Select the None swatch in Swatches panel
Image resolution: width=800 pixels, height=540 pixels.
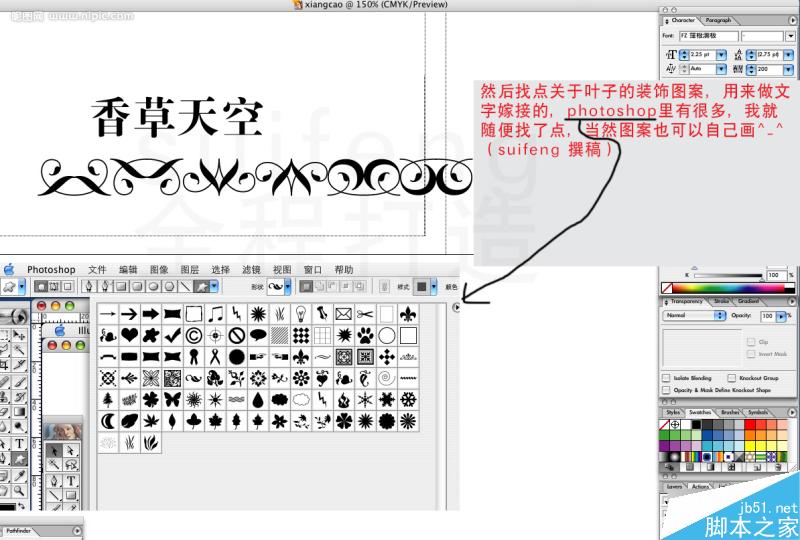(664, 425)
